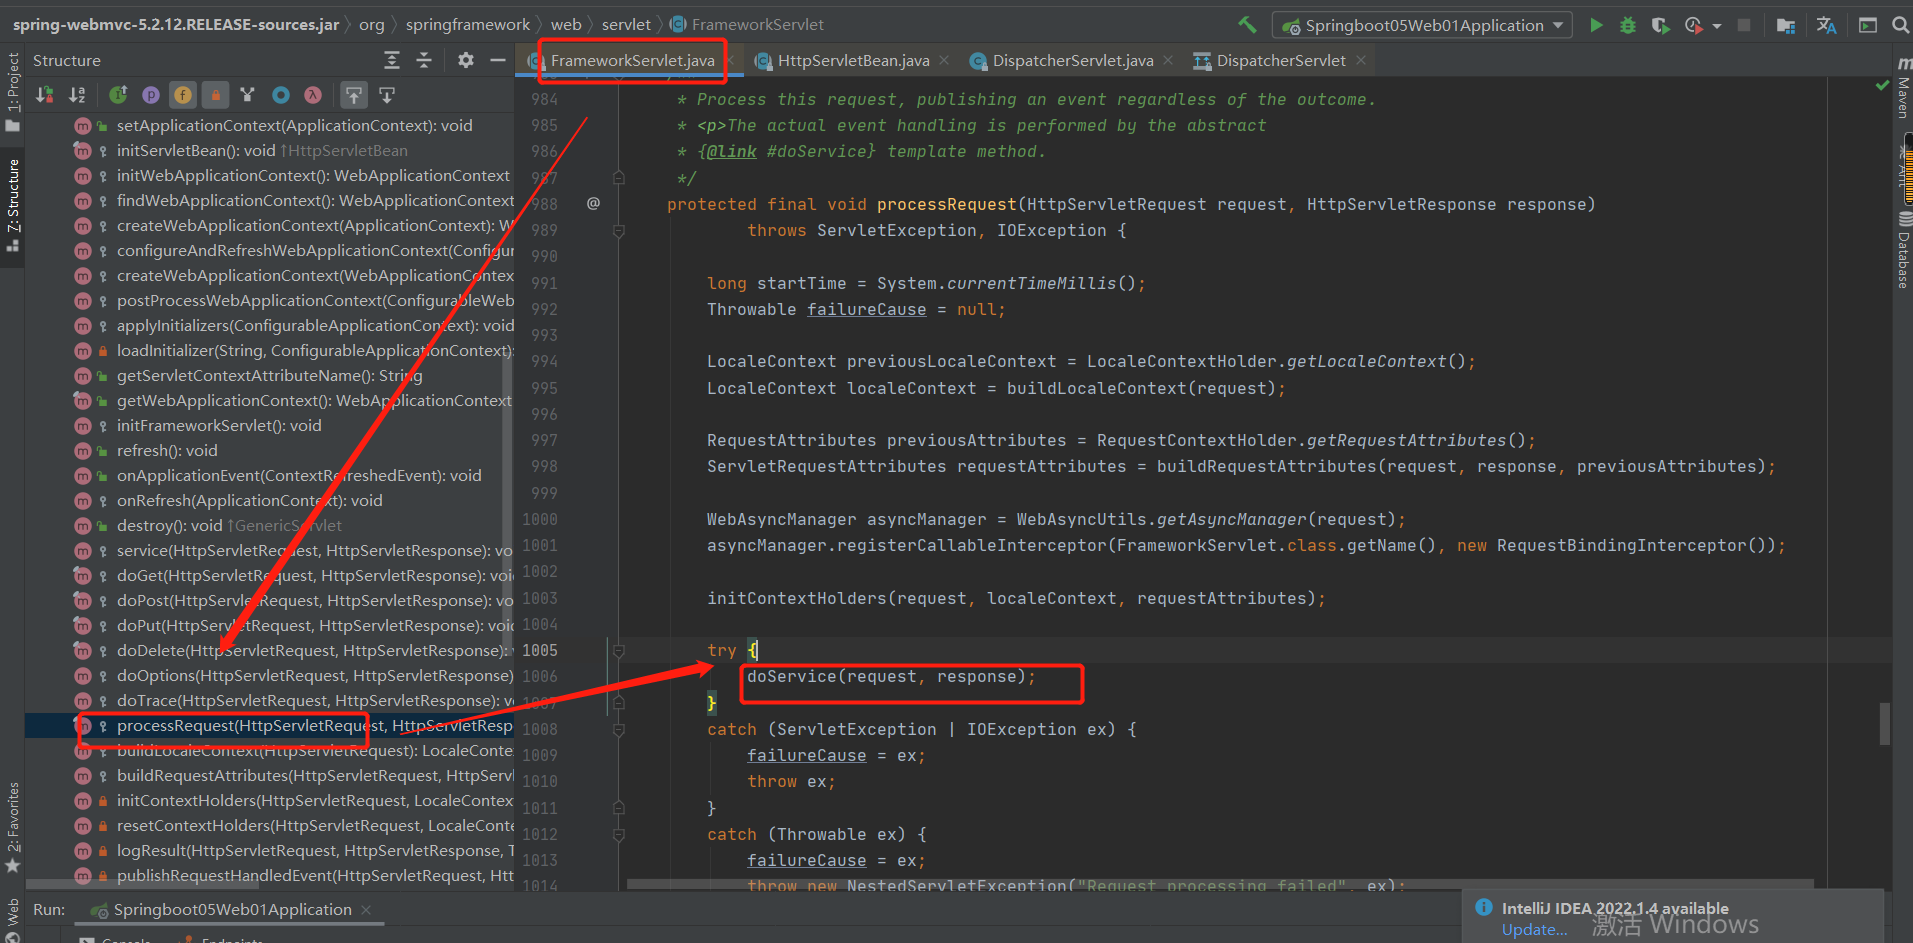Open Search Everywhere magnifier icon
Image resolution: width=1913 pixels, height=943 pixels.
pos(1900,25)
